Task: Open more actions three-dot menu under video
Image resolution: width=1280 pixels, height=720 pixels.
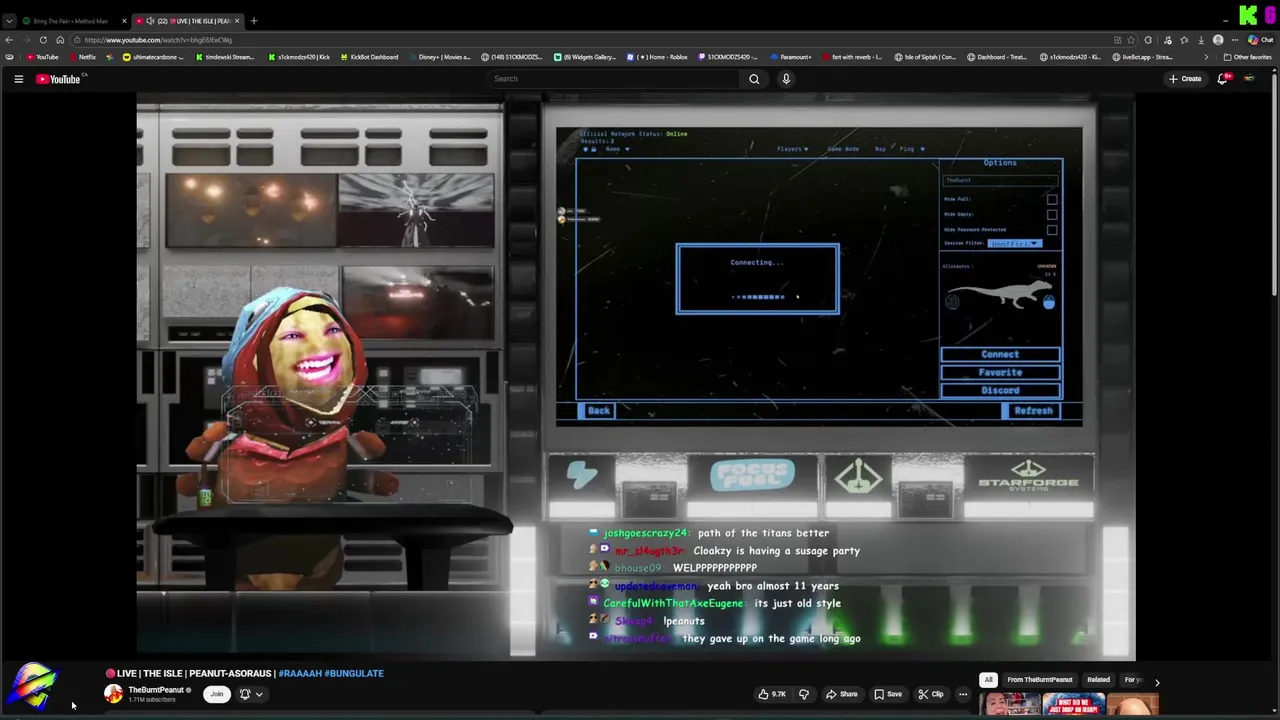Action: click(963, 694)
